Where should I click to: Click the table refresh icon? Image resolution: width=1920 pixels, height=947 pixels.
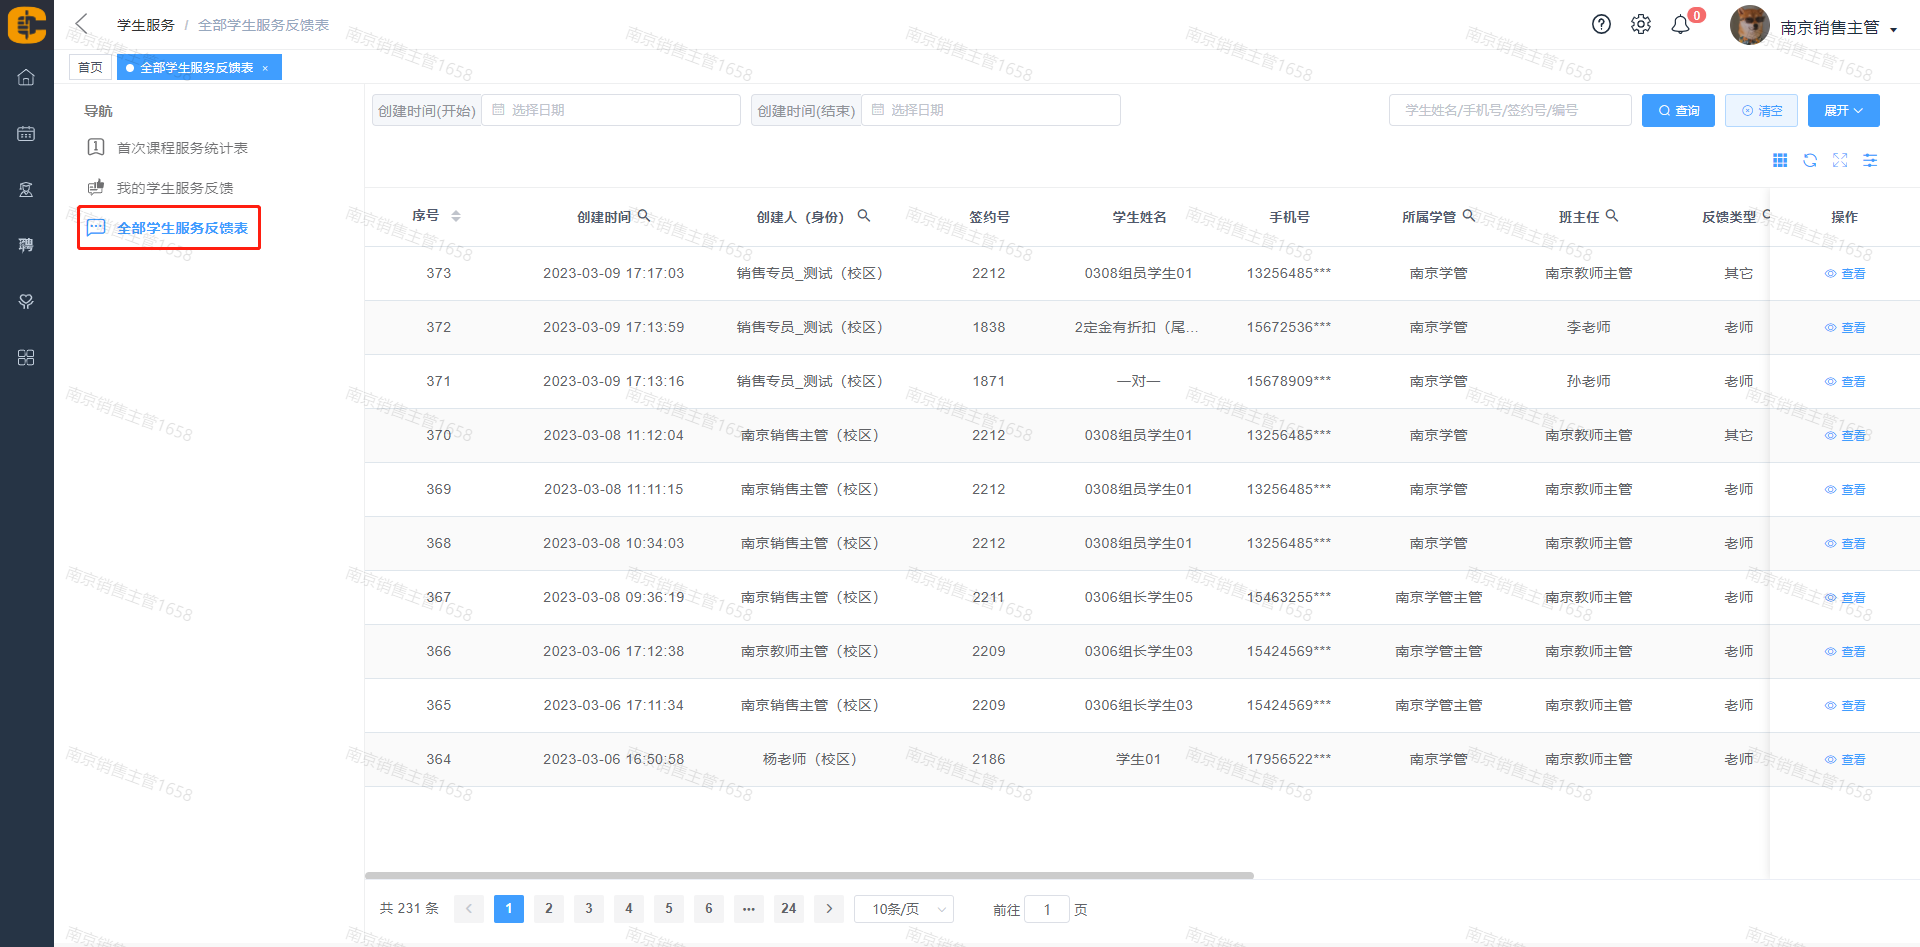[1810, 161]
